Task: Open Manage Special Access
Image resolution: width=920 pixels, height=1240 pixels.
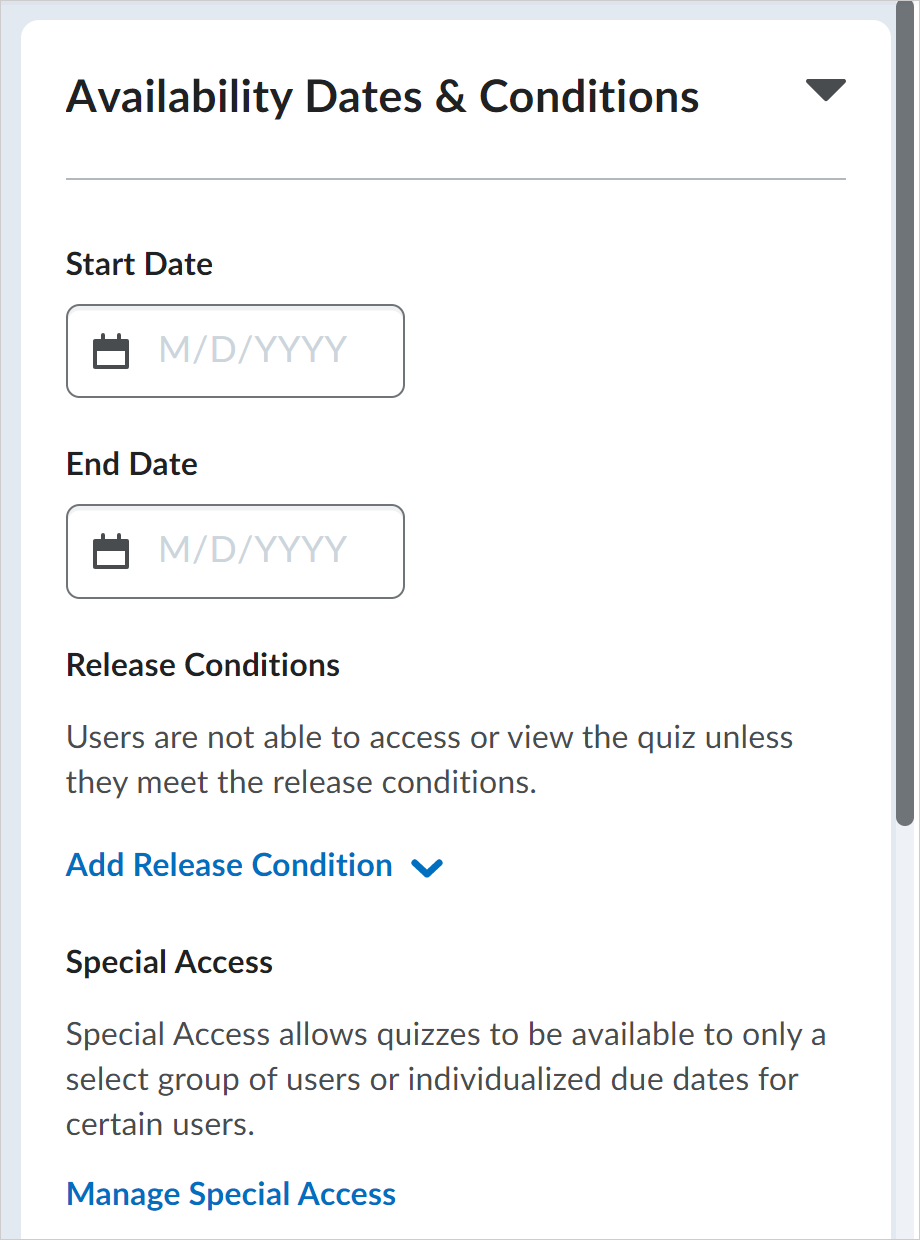Action: pos(231,1194)
